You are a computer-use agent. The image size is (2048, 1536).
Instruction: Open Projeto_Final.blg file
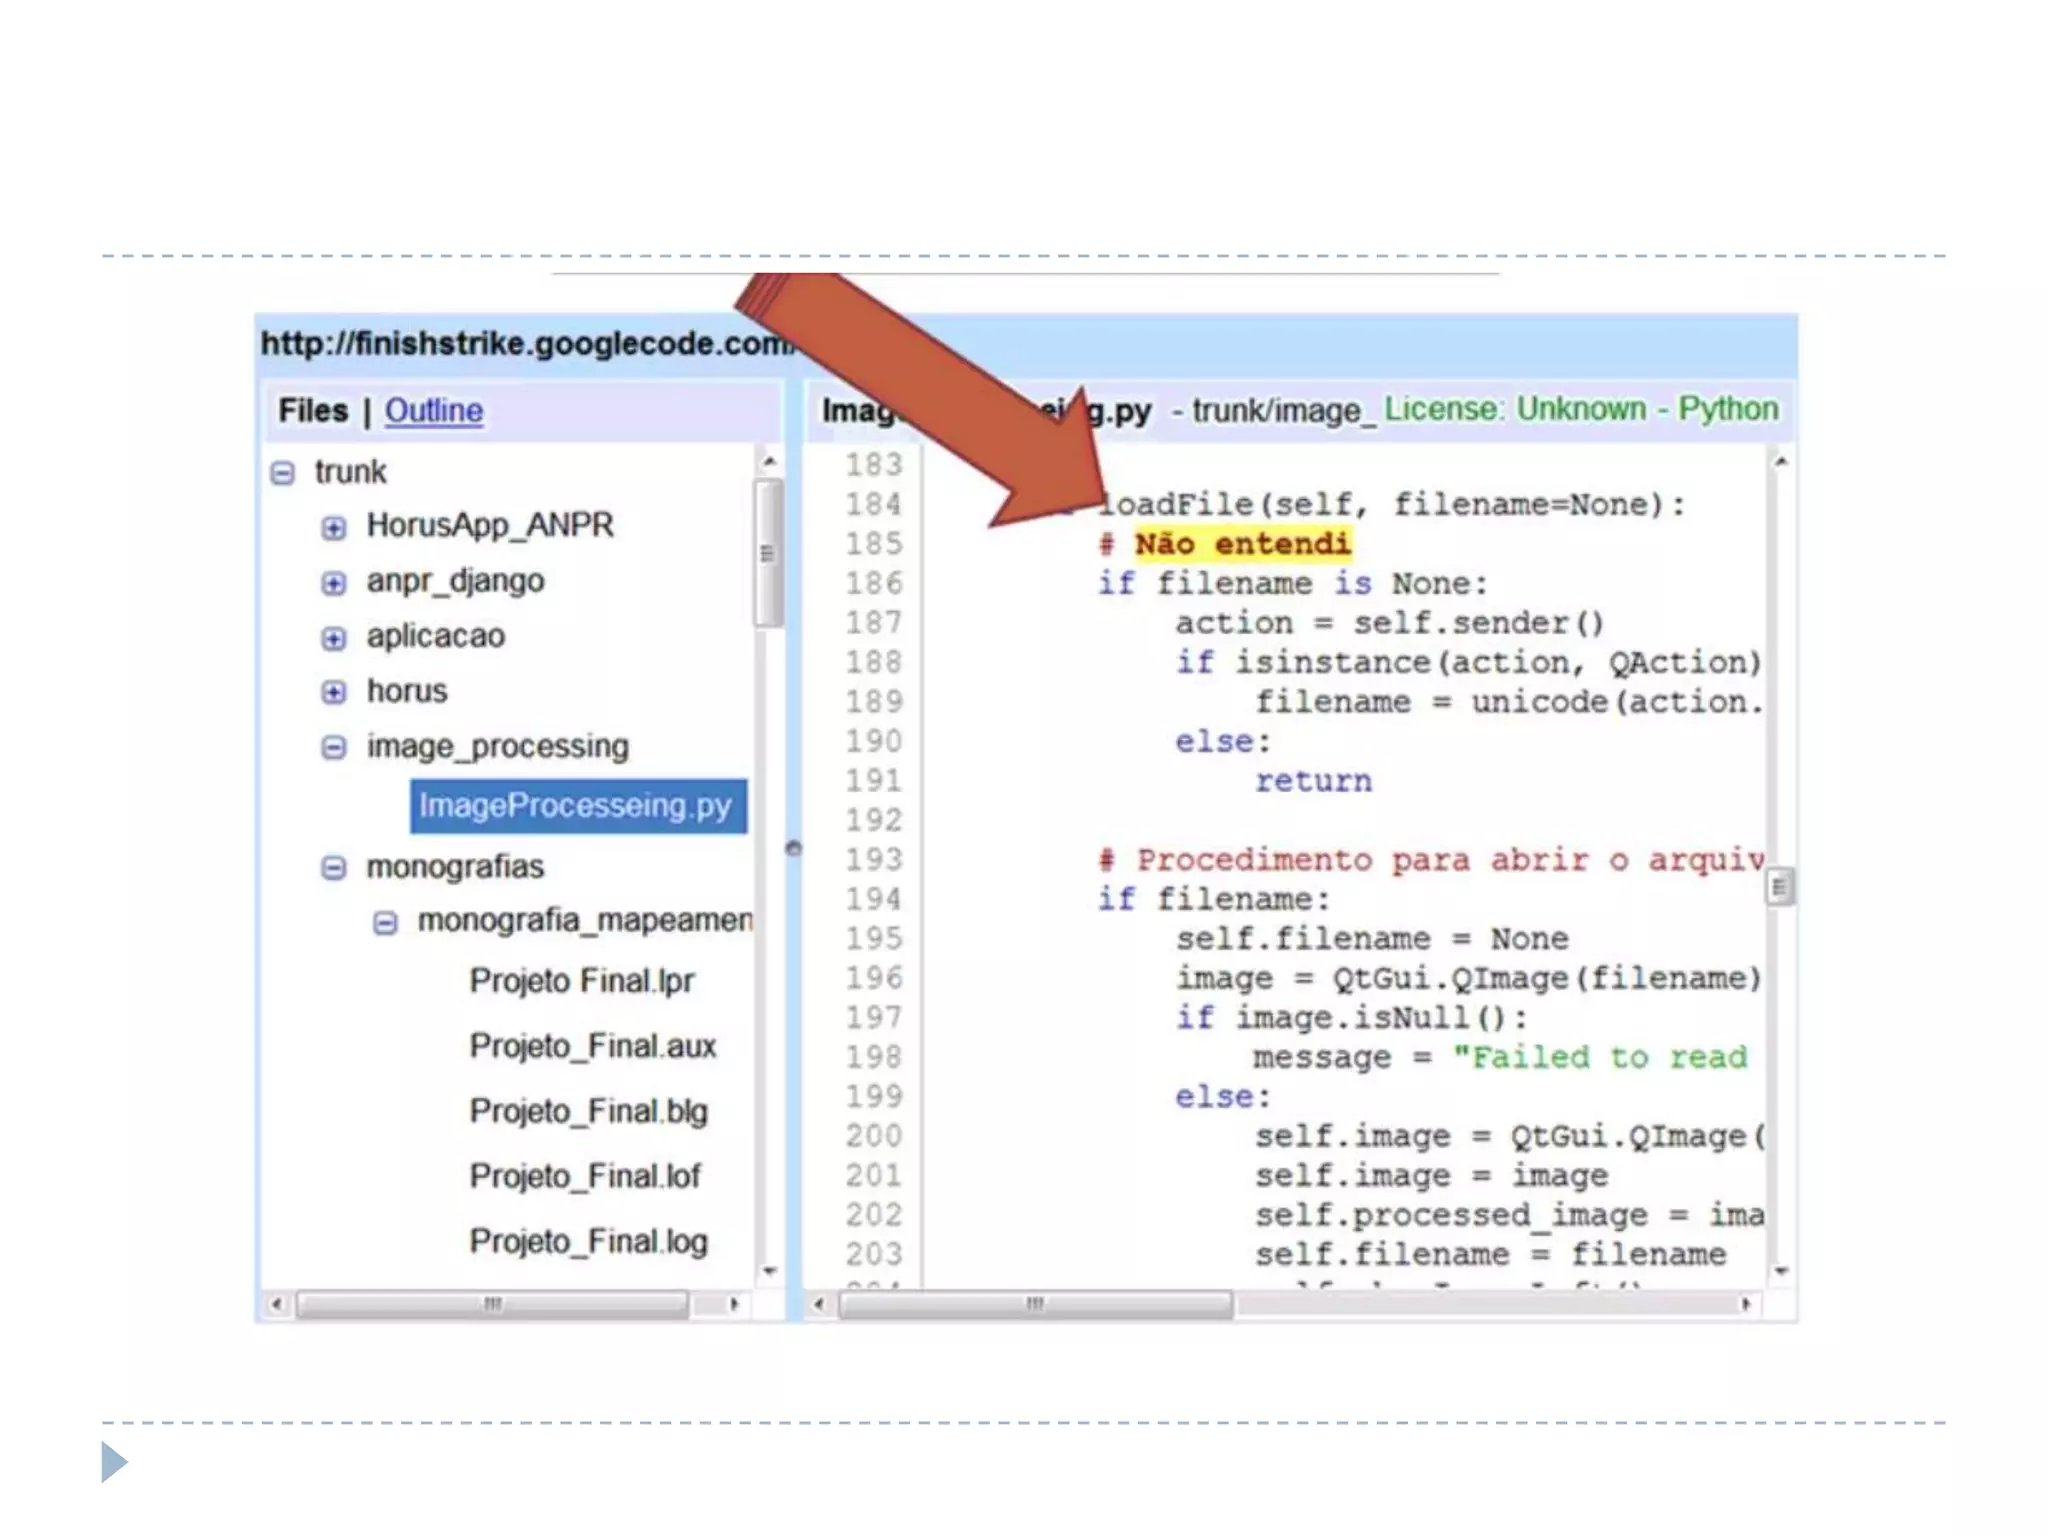coord(588,1111)
